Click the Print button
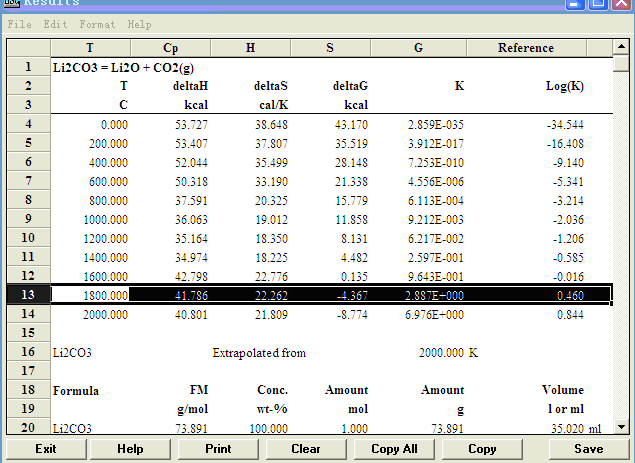 coord(218,449)
